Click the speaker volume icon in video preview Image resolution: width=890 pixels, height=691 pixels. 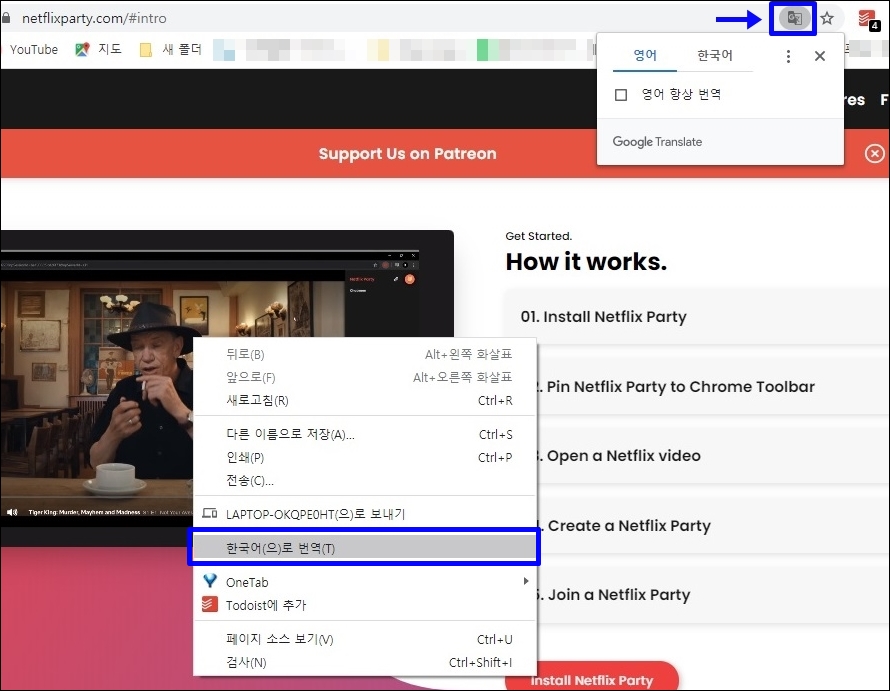pos(12,512)
